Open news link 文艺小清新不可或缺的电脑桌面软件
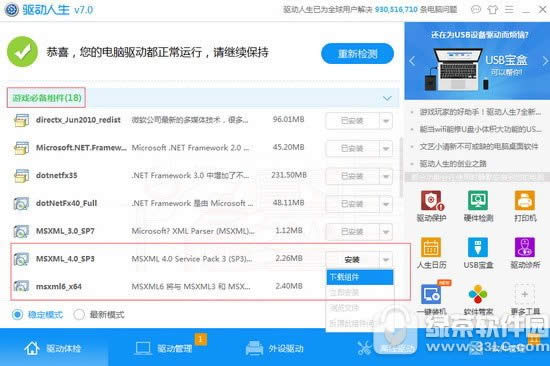This screenshot has height=366, width=550. coord(479,146)
